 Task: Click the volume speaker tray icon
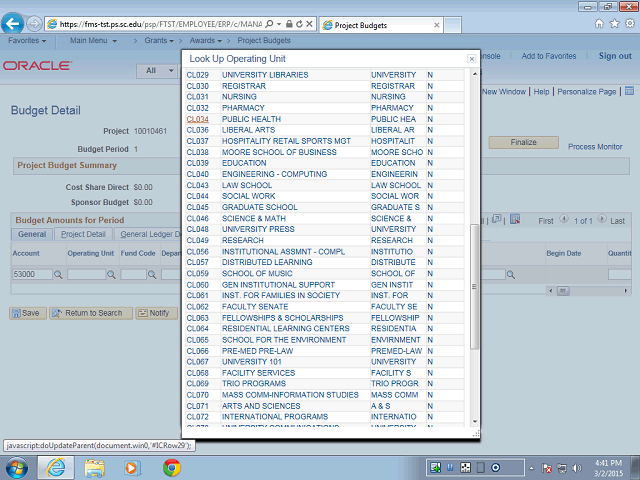tap(577, 468)
